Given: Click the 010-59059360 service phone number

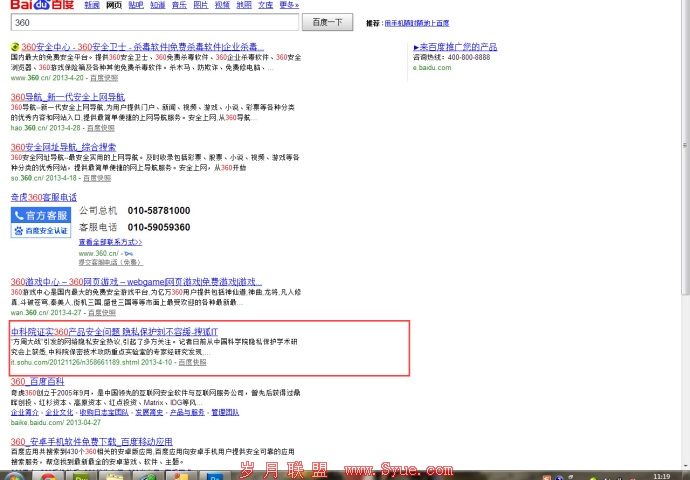Looking at the screenshot, I should [159, 227].
